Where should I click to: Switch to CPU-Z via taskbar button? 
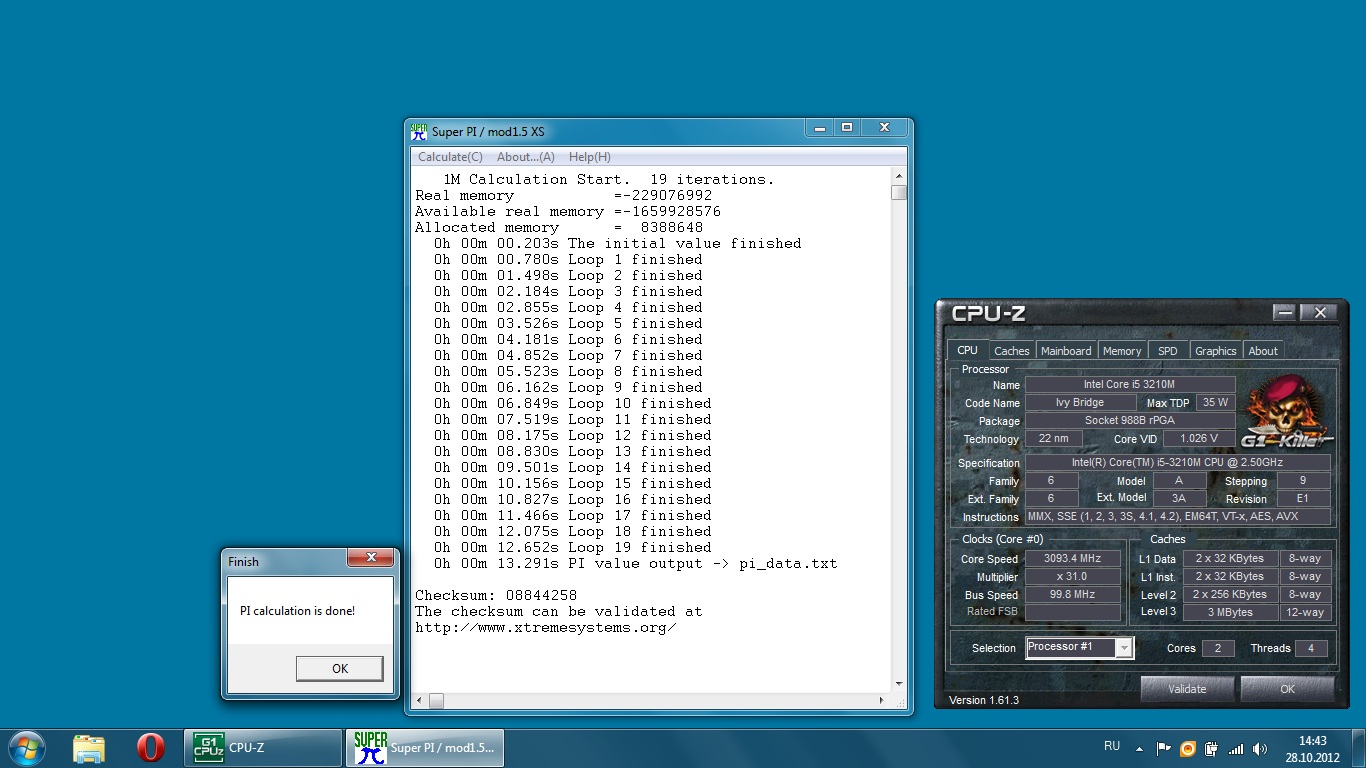(263, 748)
